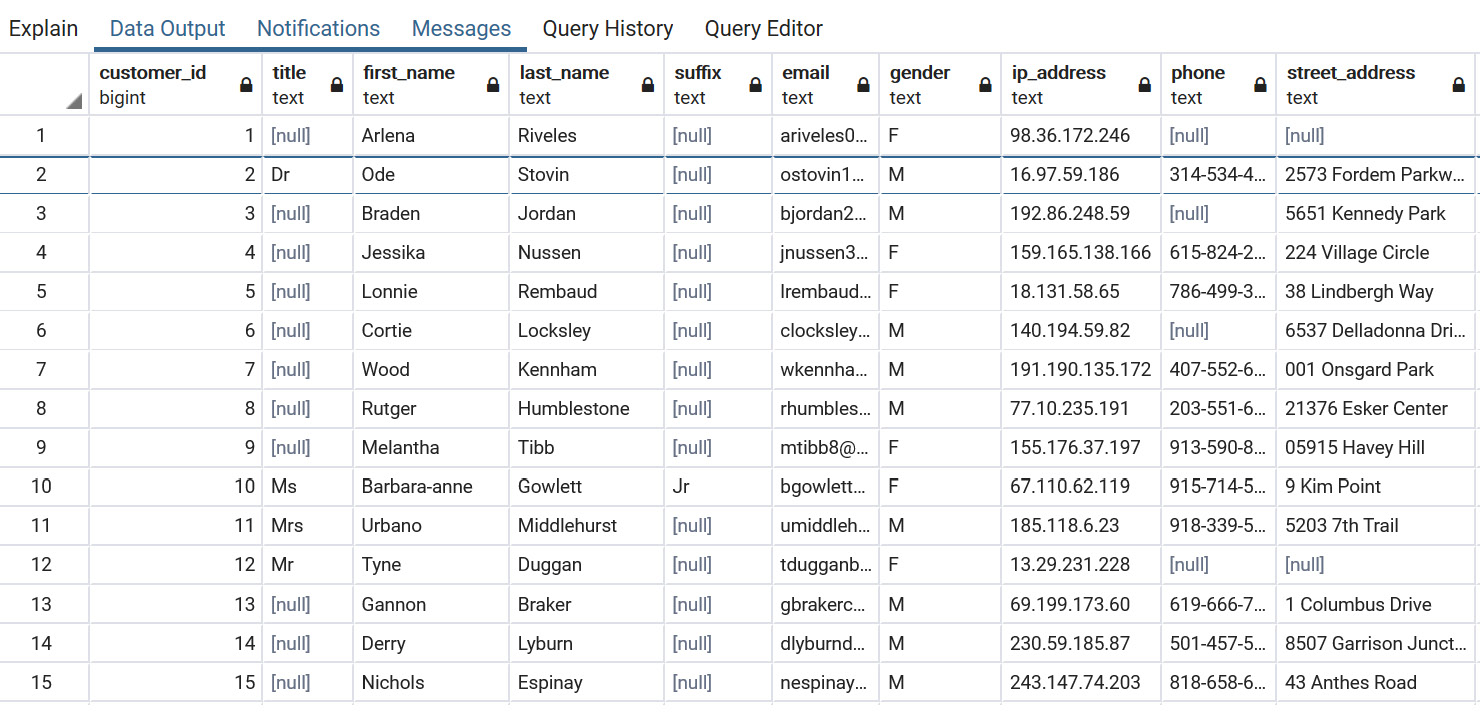The width and height of the screenshot is (1480, 712).
Task: Select the first_name column header
Action: [x=432, y=85]
